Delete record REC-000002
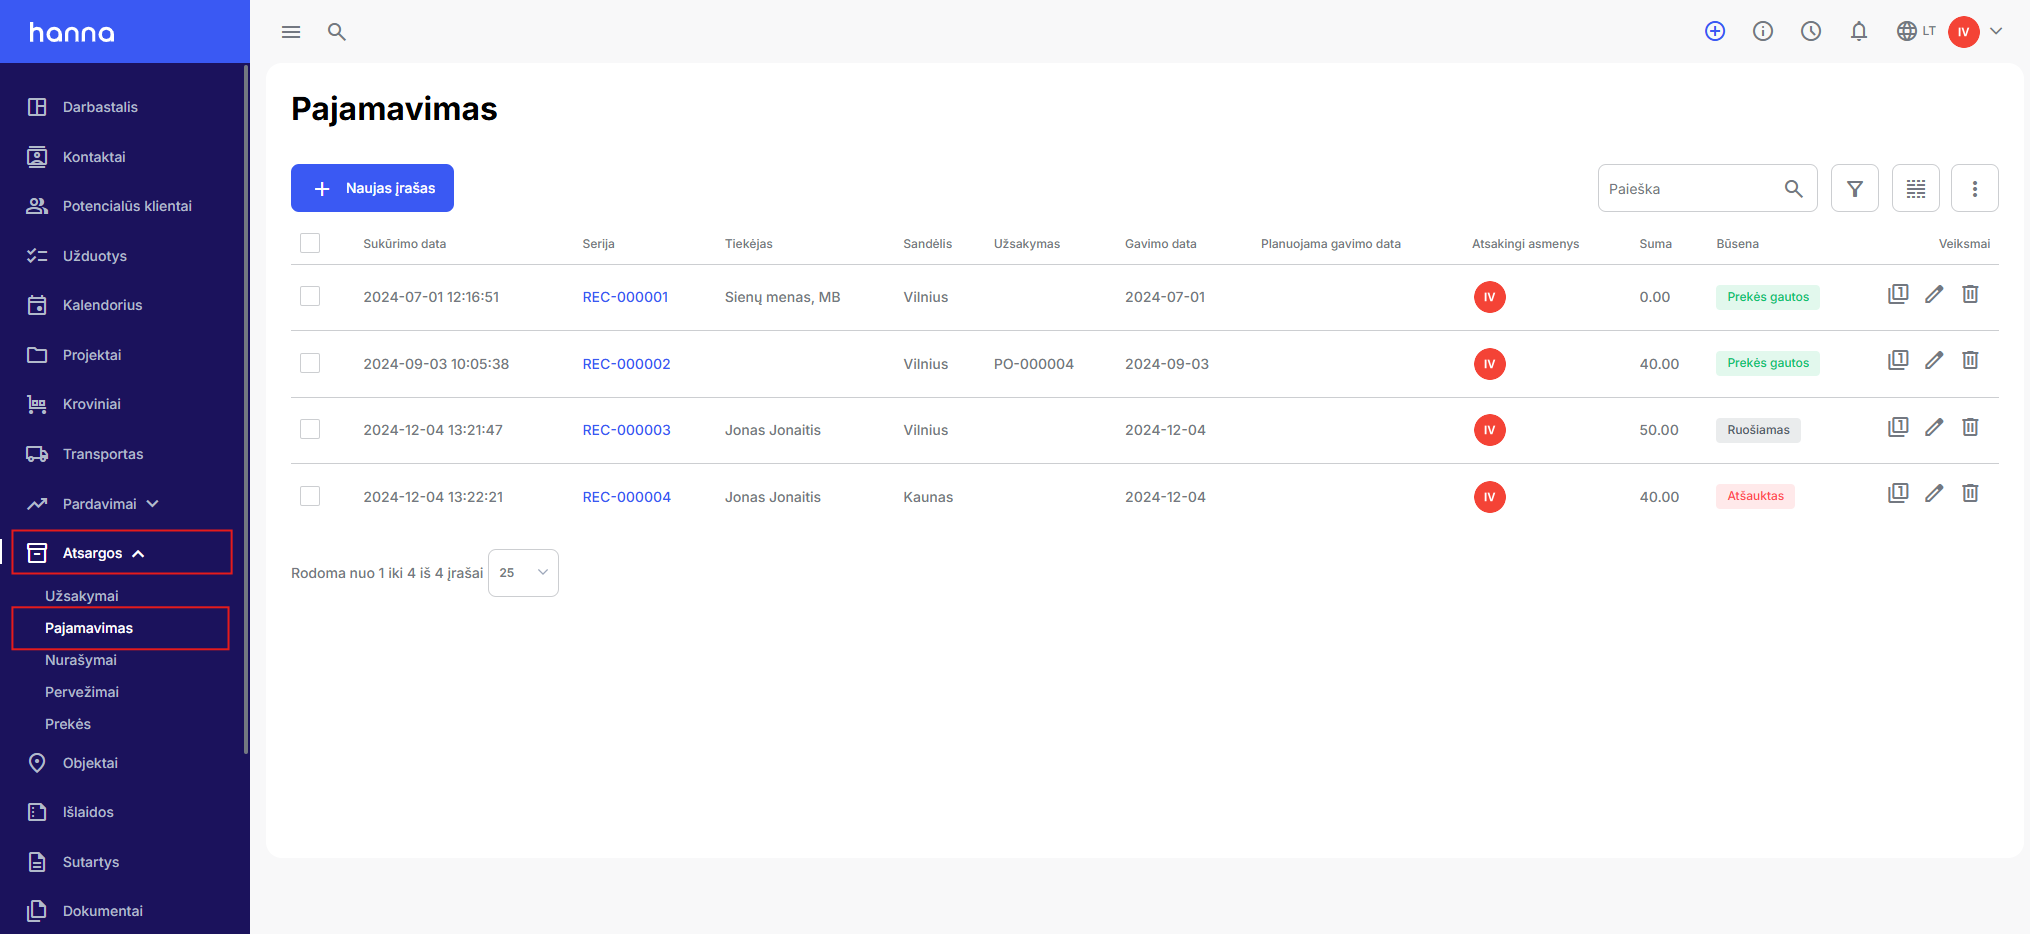 click(x=1970, y=360)
